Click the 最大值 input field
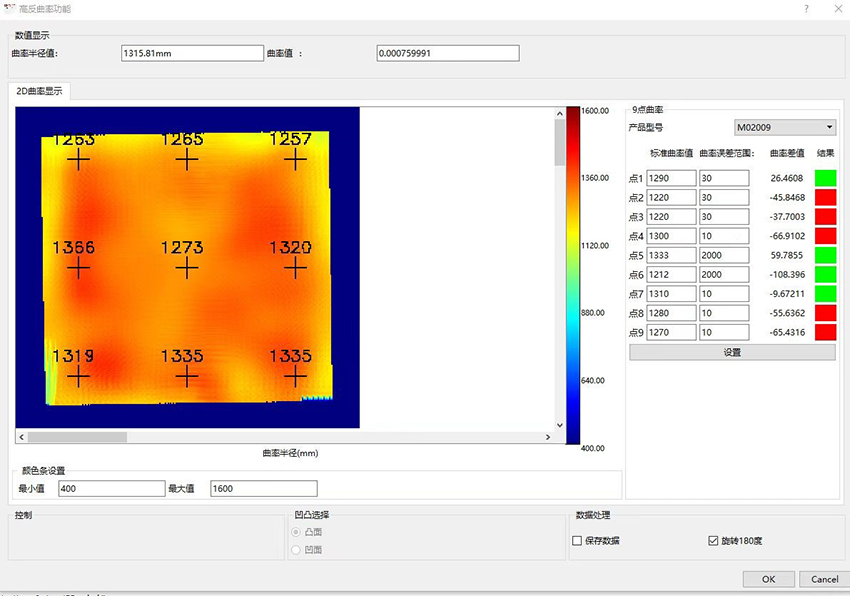The image size is (850, 596). (263, 489)
